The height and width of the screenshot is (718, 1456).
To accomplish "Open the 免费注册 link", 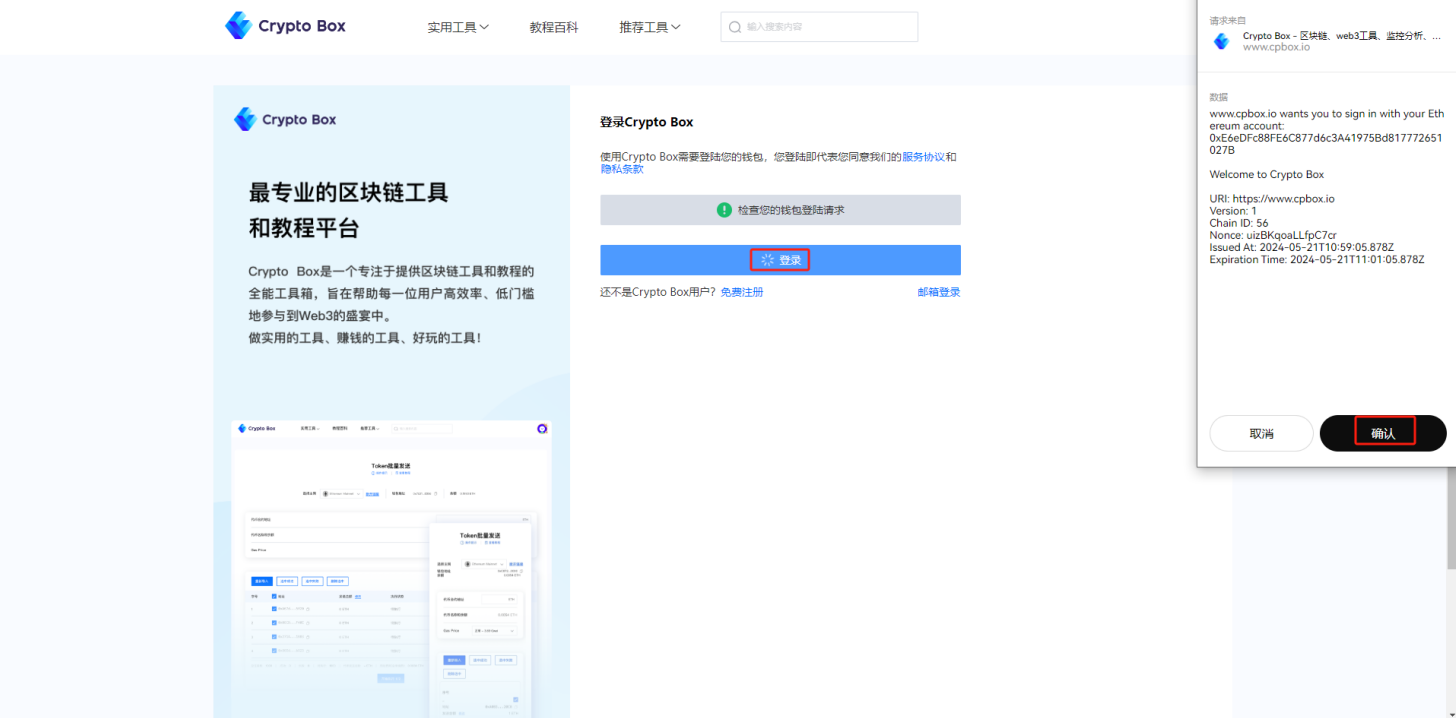I will [x=742, y=292].
